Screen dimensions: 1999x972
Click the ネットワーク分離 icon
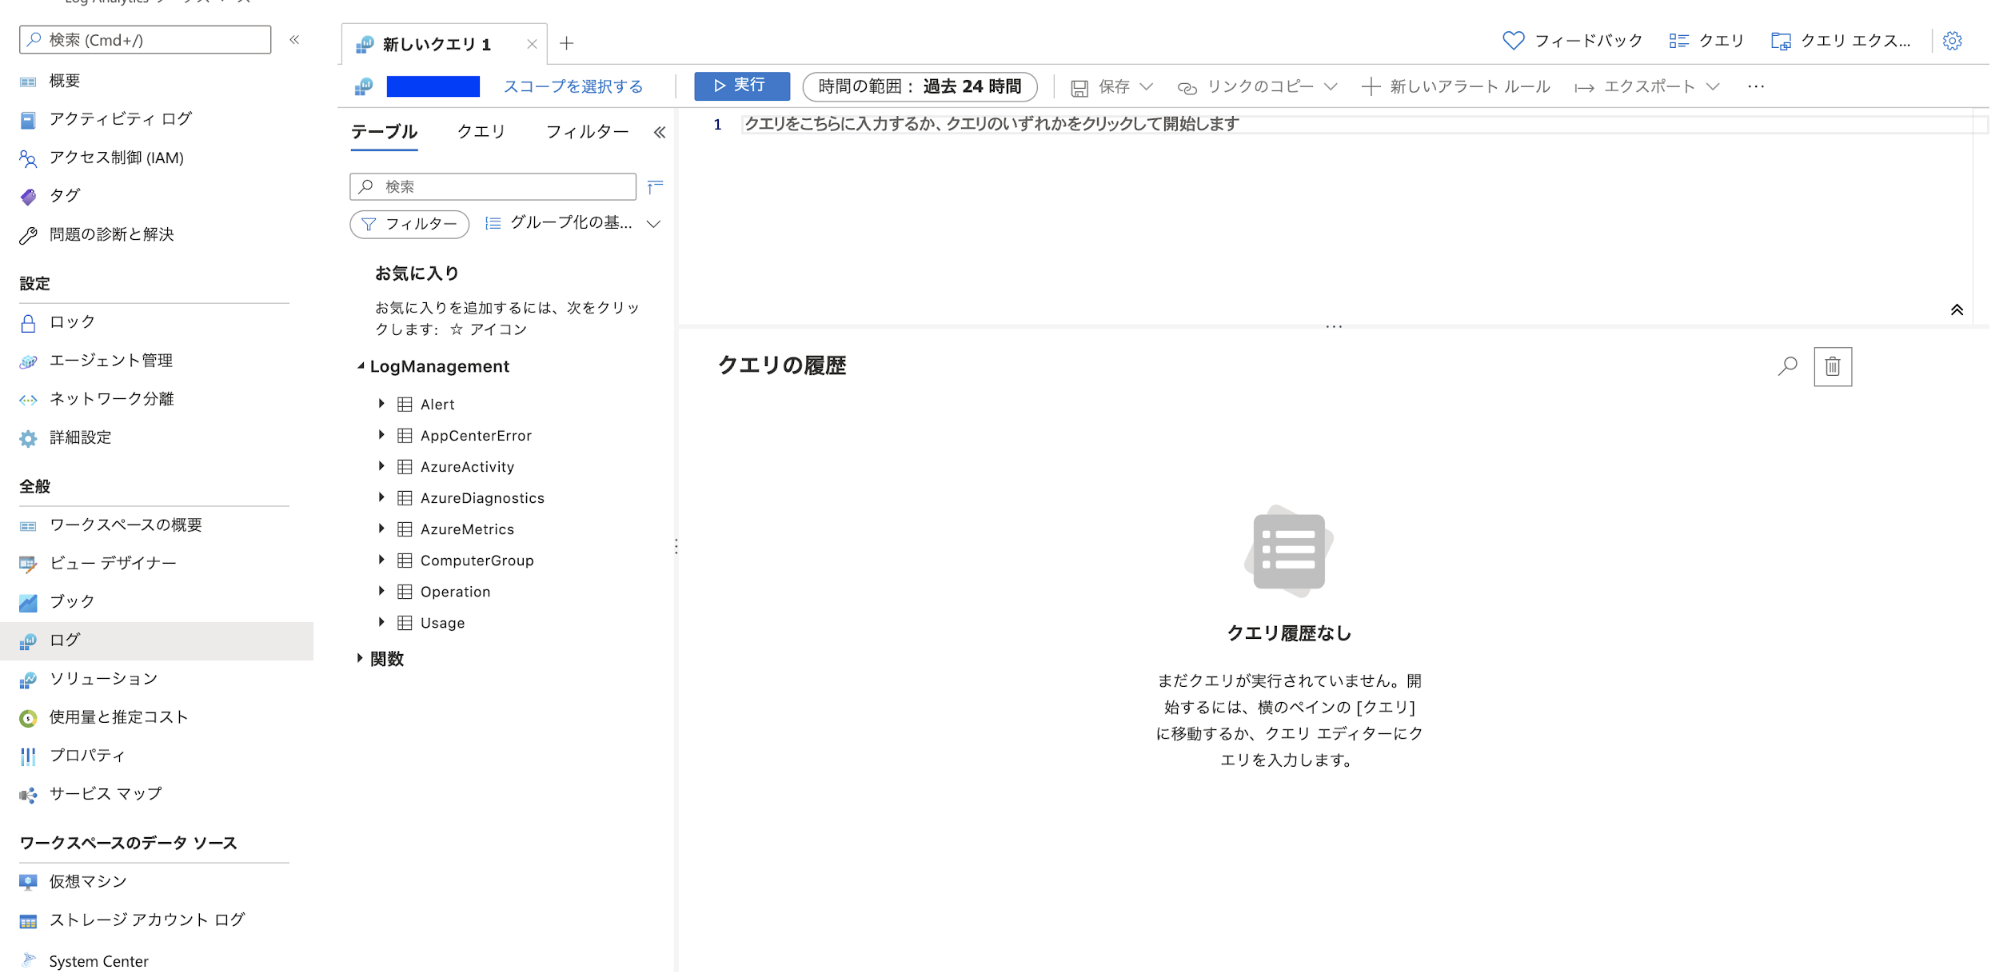28,400
